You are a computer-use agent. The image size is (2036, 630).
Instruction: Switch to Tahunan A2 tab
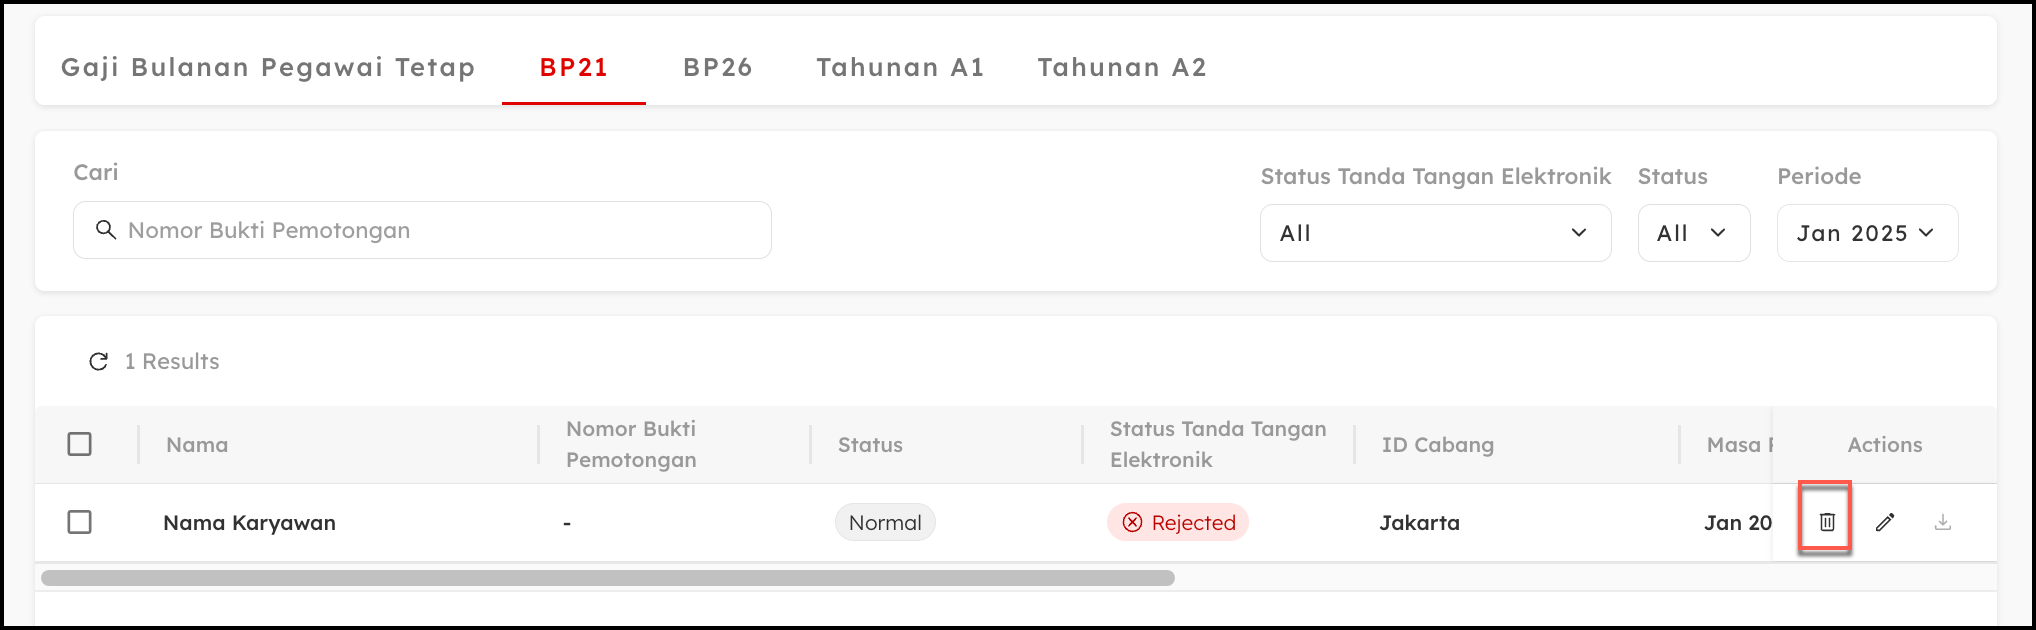click(x=1122, y=67)
